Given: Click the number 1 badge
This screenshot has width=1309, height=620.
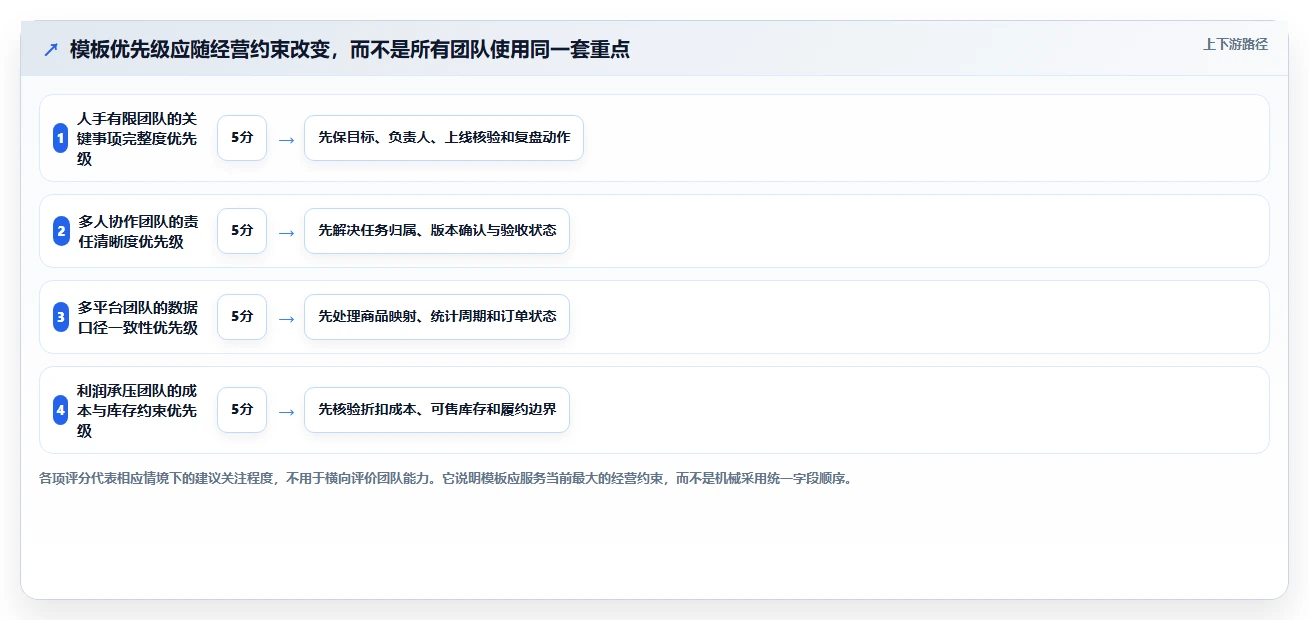Looking at the screenshot, I should click(61, 138).
